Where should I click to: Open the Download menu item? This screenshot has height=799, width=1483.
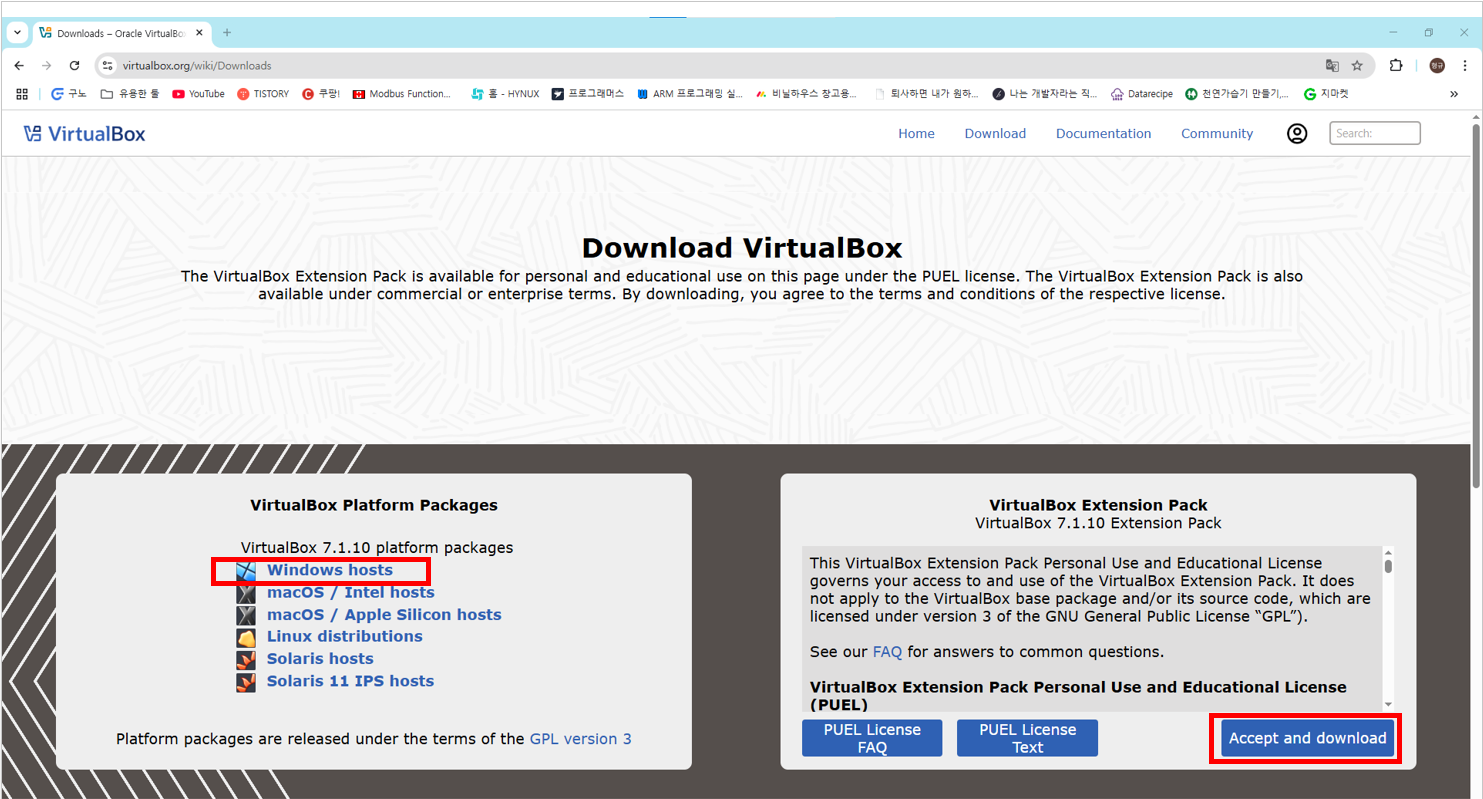(x=995, y=134)
